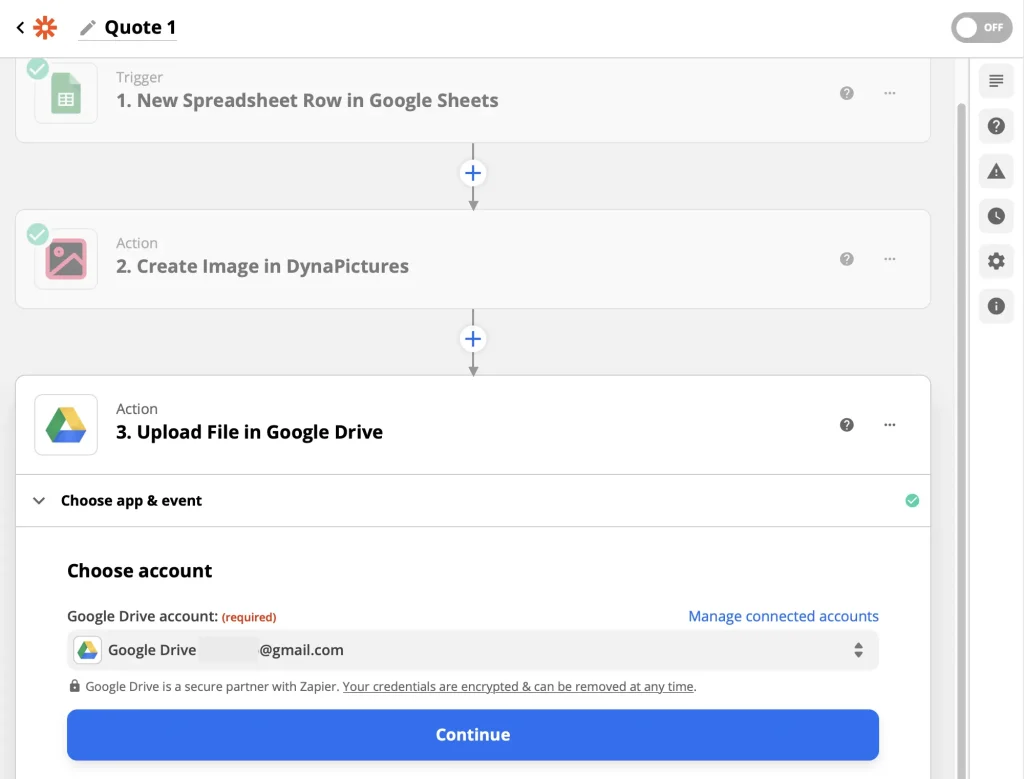1024x779 pixels.
Task: Open Manage connected accounts link
Action: [783, 616]
